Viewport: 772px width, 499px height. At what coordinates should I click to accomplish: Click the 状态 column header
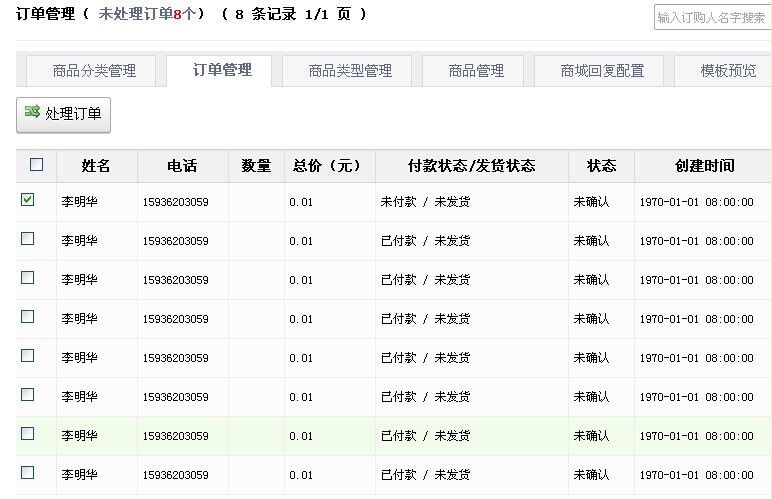click(x=601, y=166)
